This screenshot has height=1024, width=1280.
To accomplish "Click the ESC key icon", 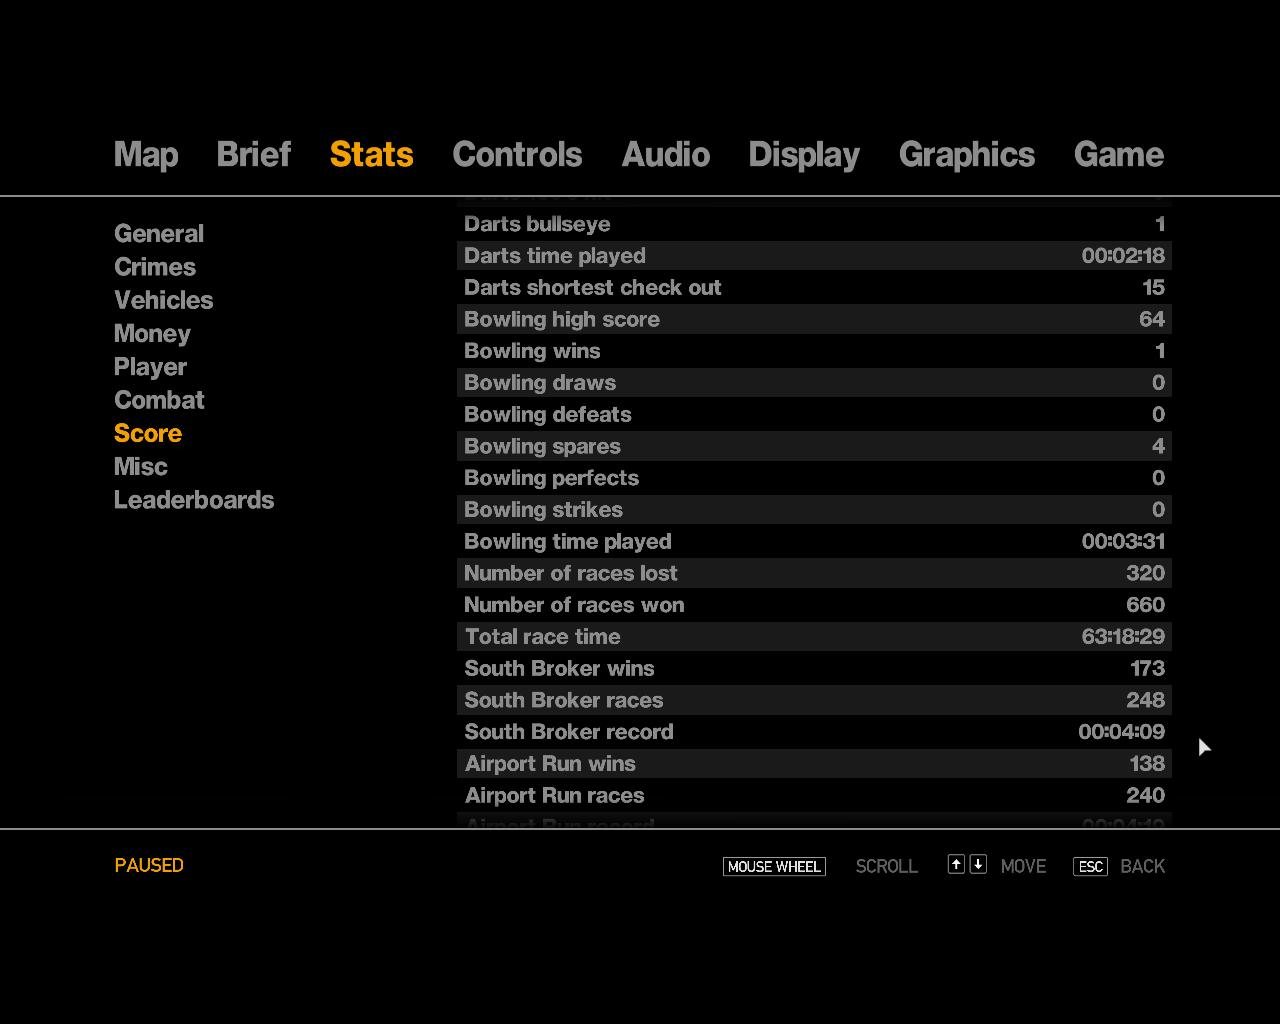I will 1090,866.
